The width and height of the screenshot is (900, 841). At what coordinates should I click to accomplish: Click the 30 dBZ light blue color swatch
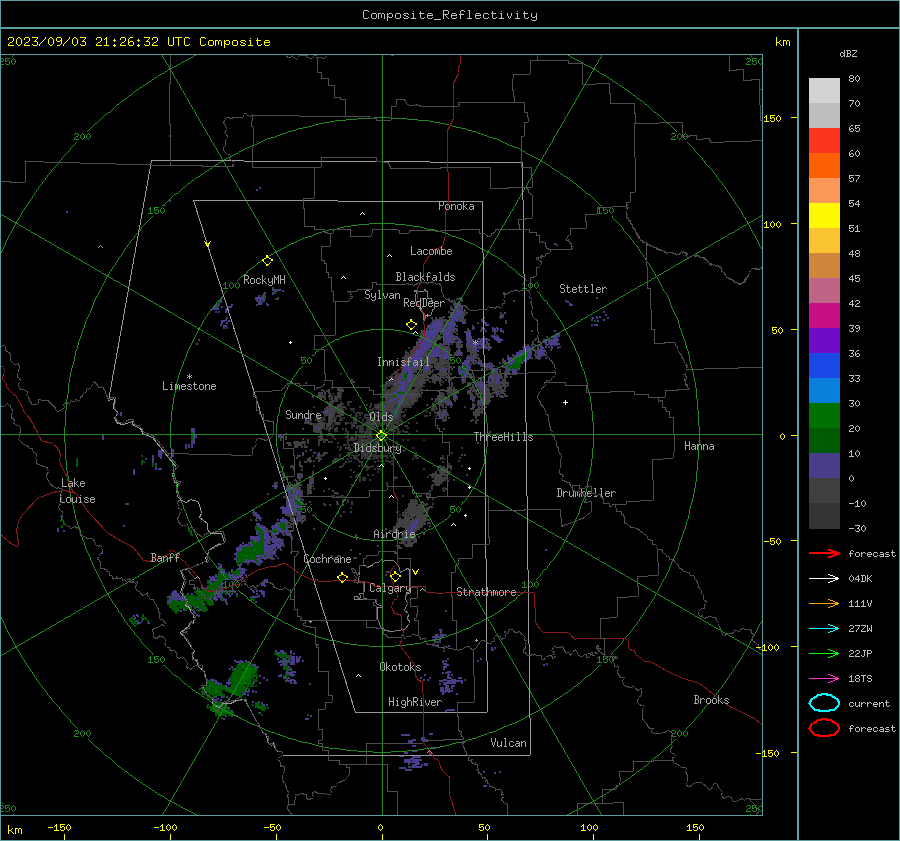click(x=824, y=390)
